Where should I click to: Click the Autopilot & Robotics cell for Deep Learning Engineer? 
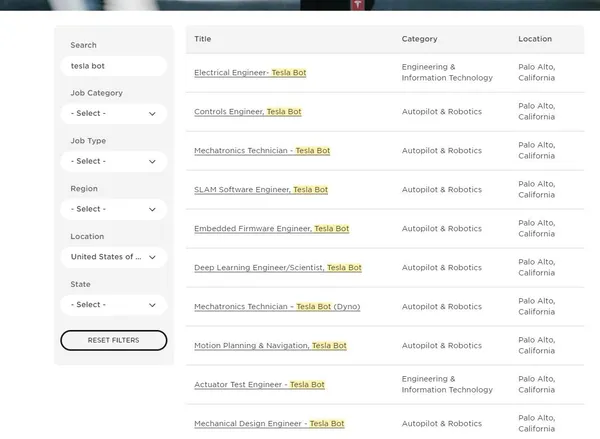click(x=442, y=268)
